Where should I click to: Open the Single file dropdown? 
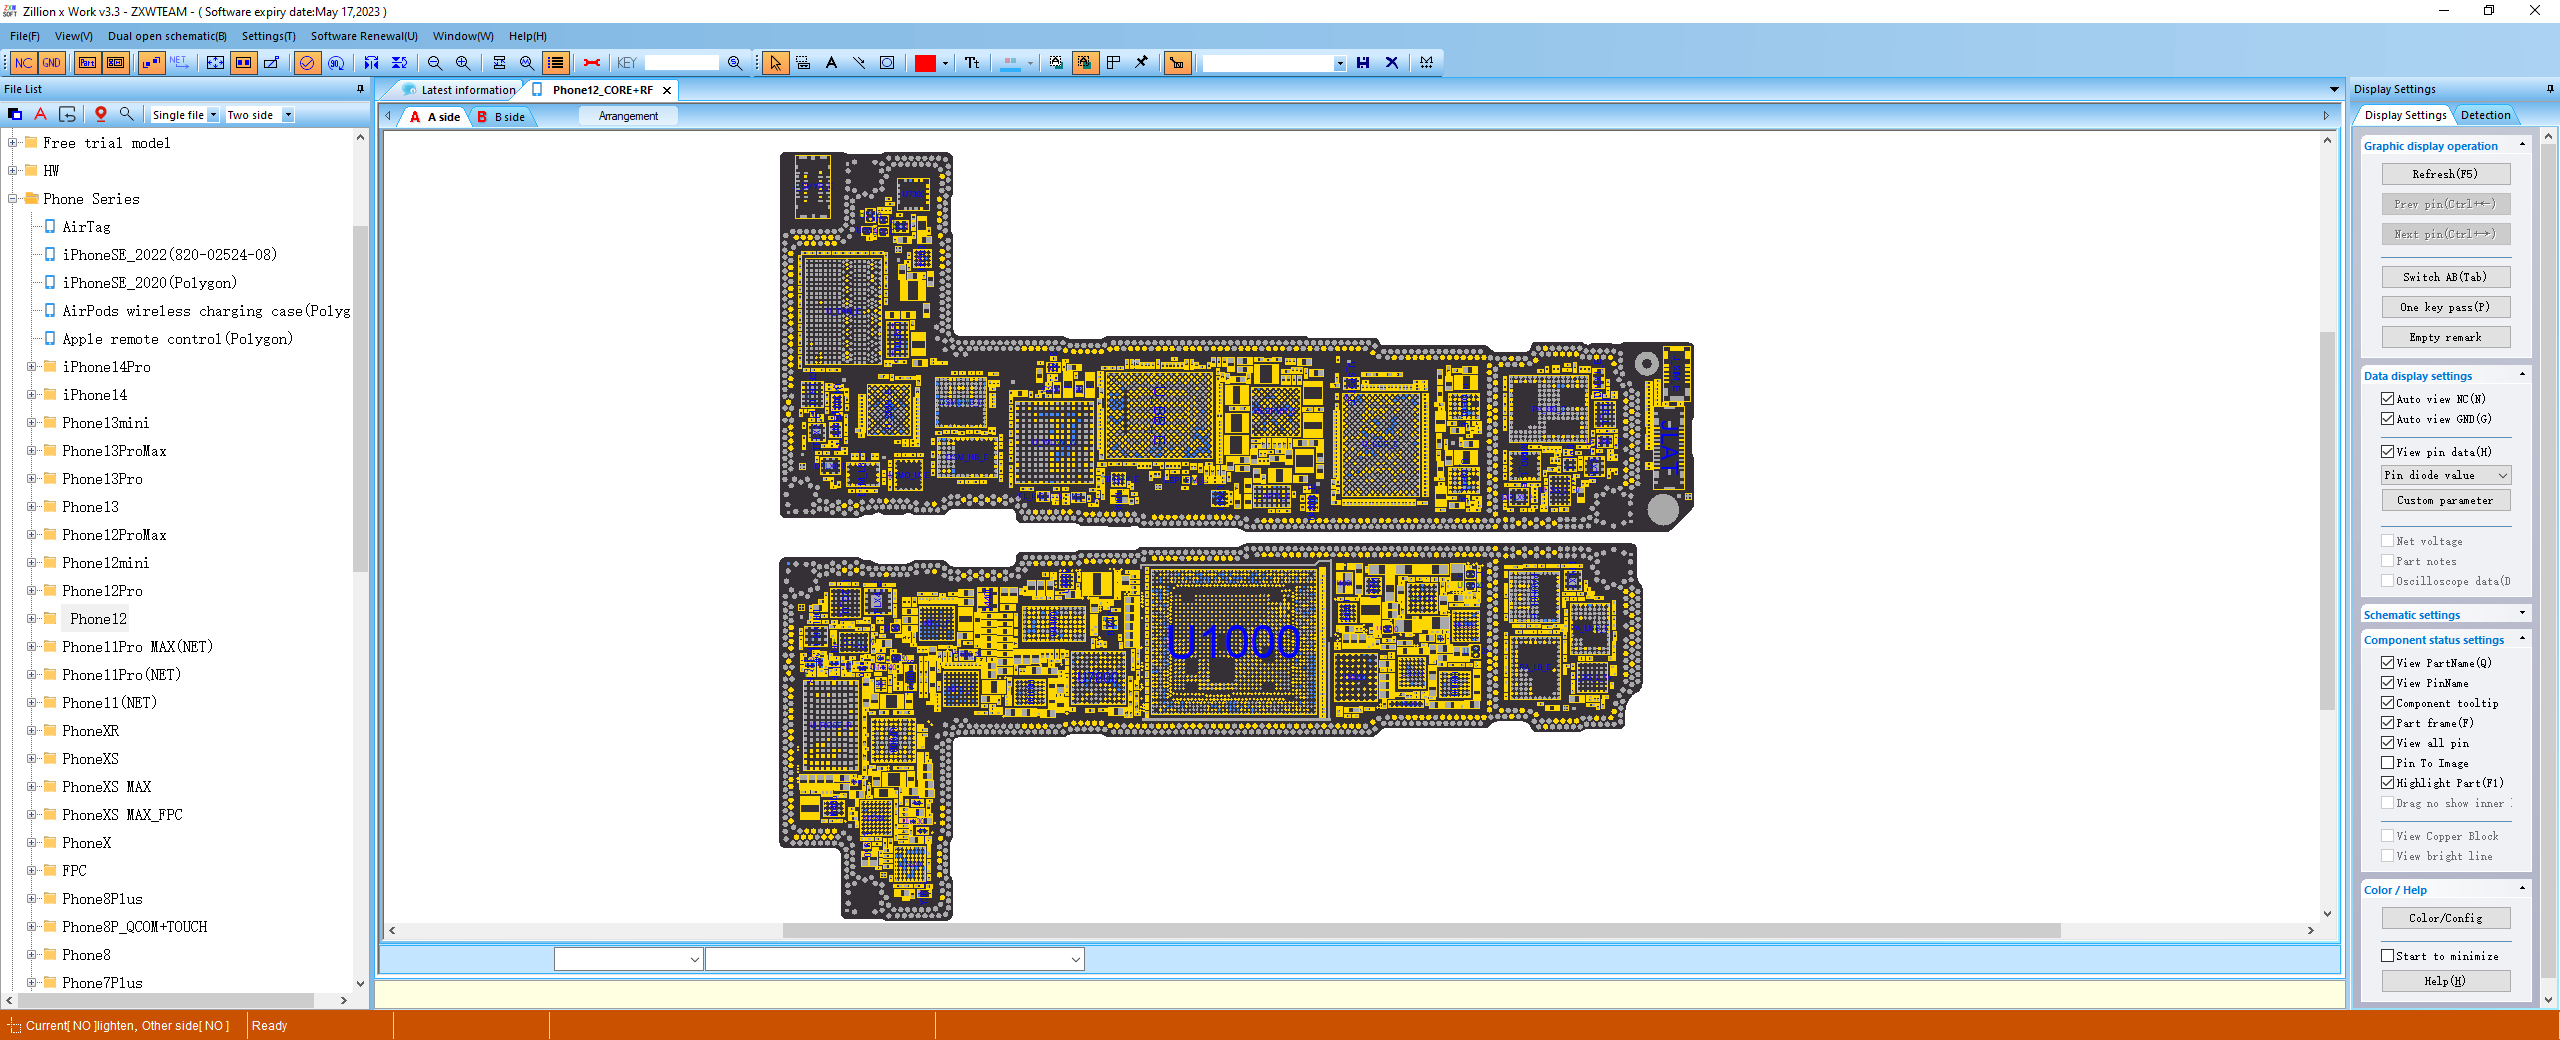[x=185, y=115]
